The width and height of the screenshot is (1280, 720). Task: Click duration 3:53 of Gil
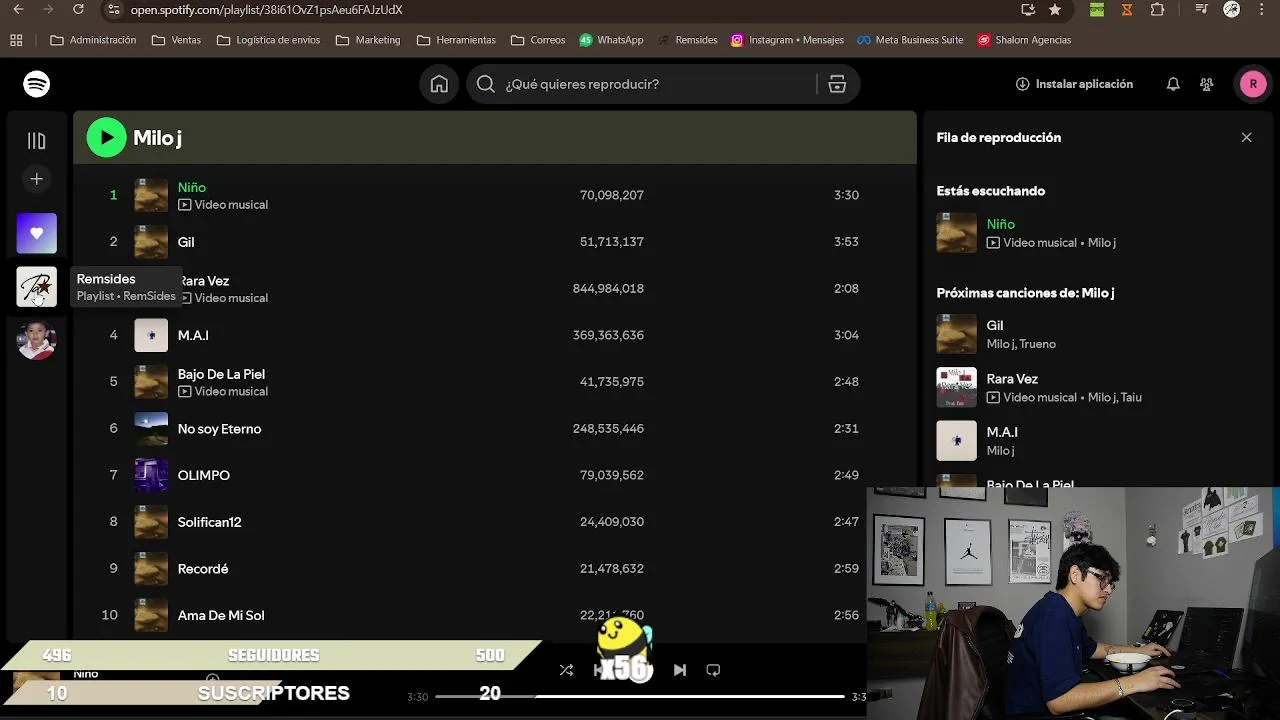point(846,242)
